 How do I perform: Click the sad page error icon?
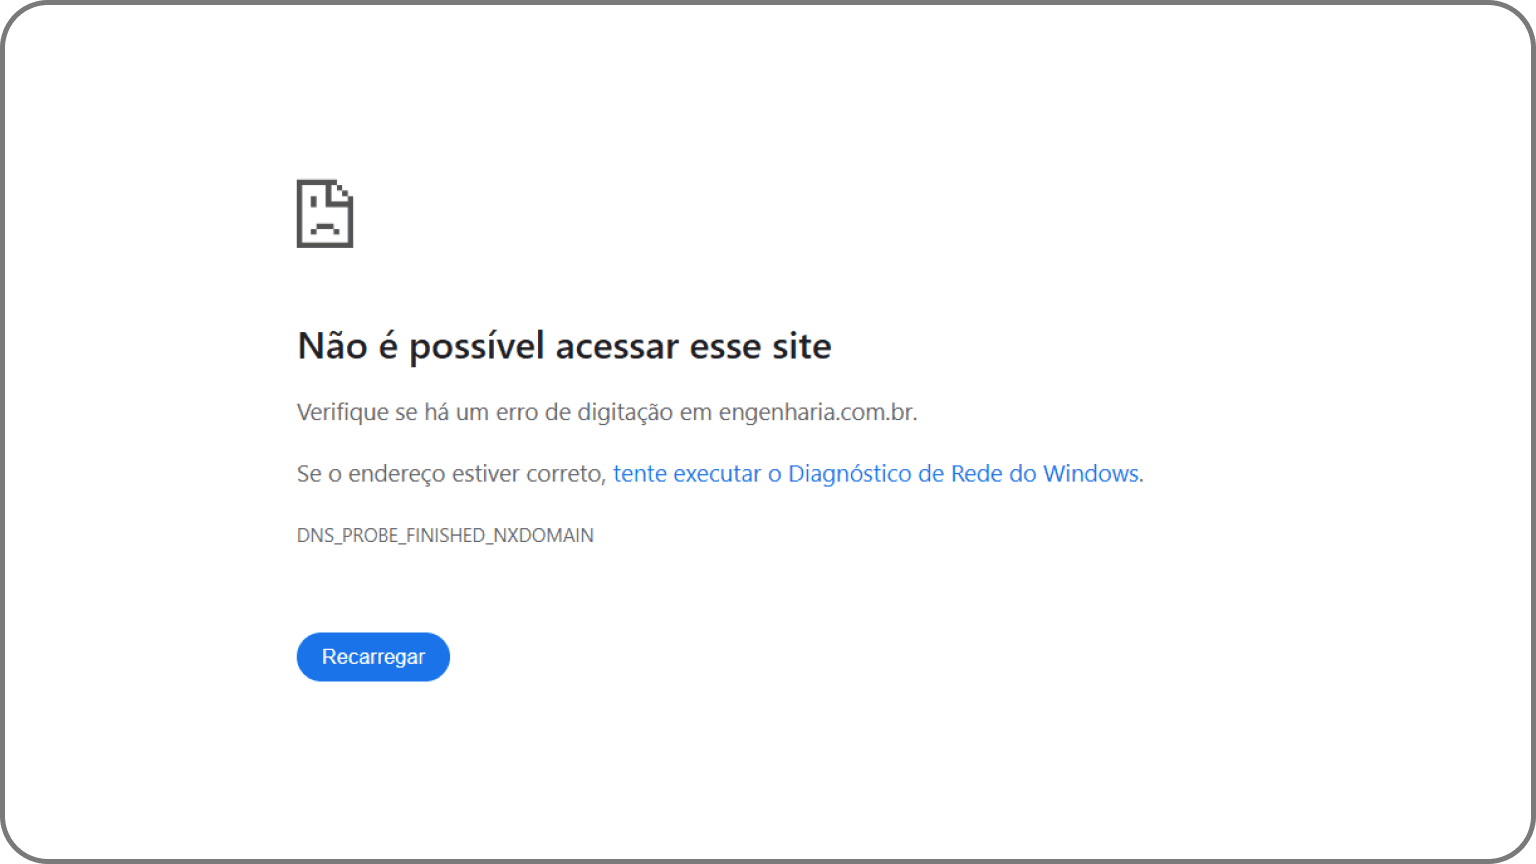(325, 213)
